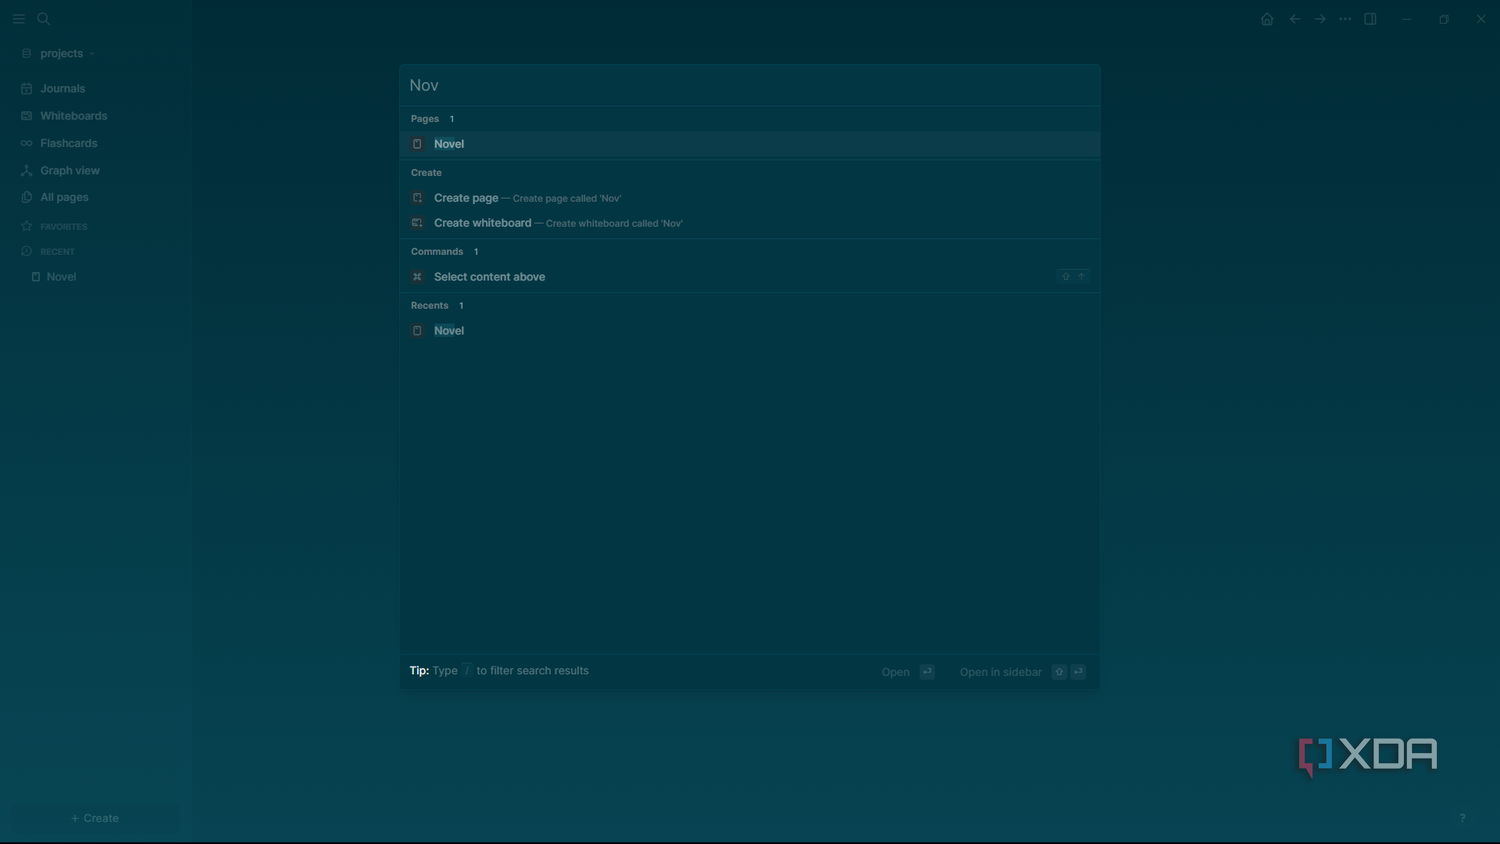
Task: Click the Whiteboards icon in sidebar
Action: point(27,116)
